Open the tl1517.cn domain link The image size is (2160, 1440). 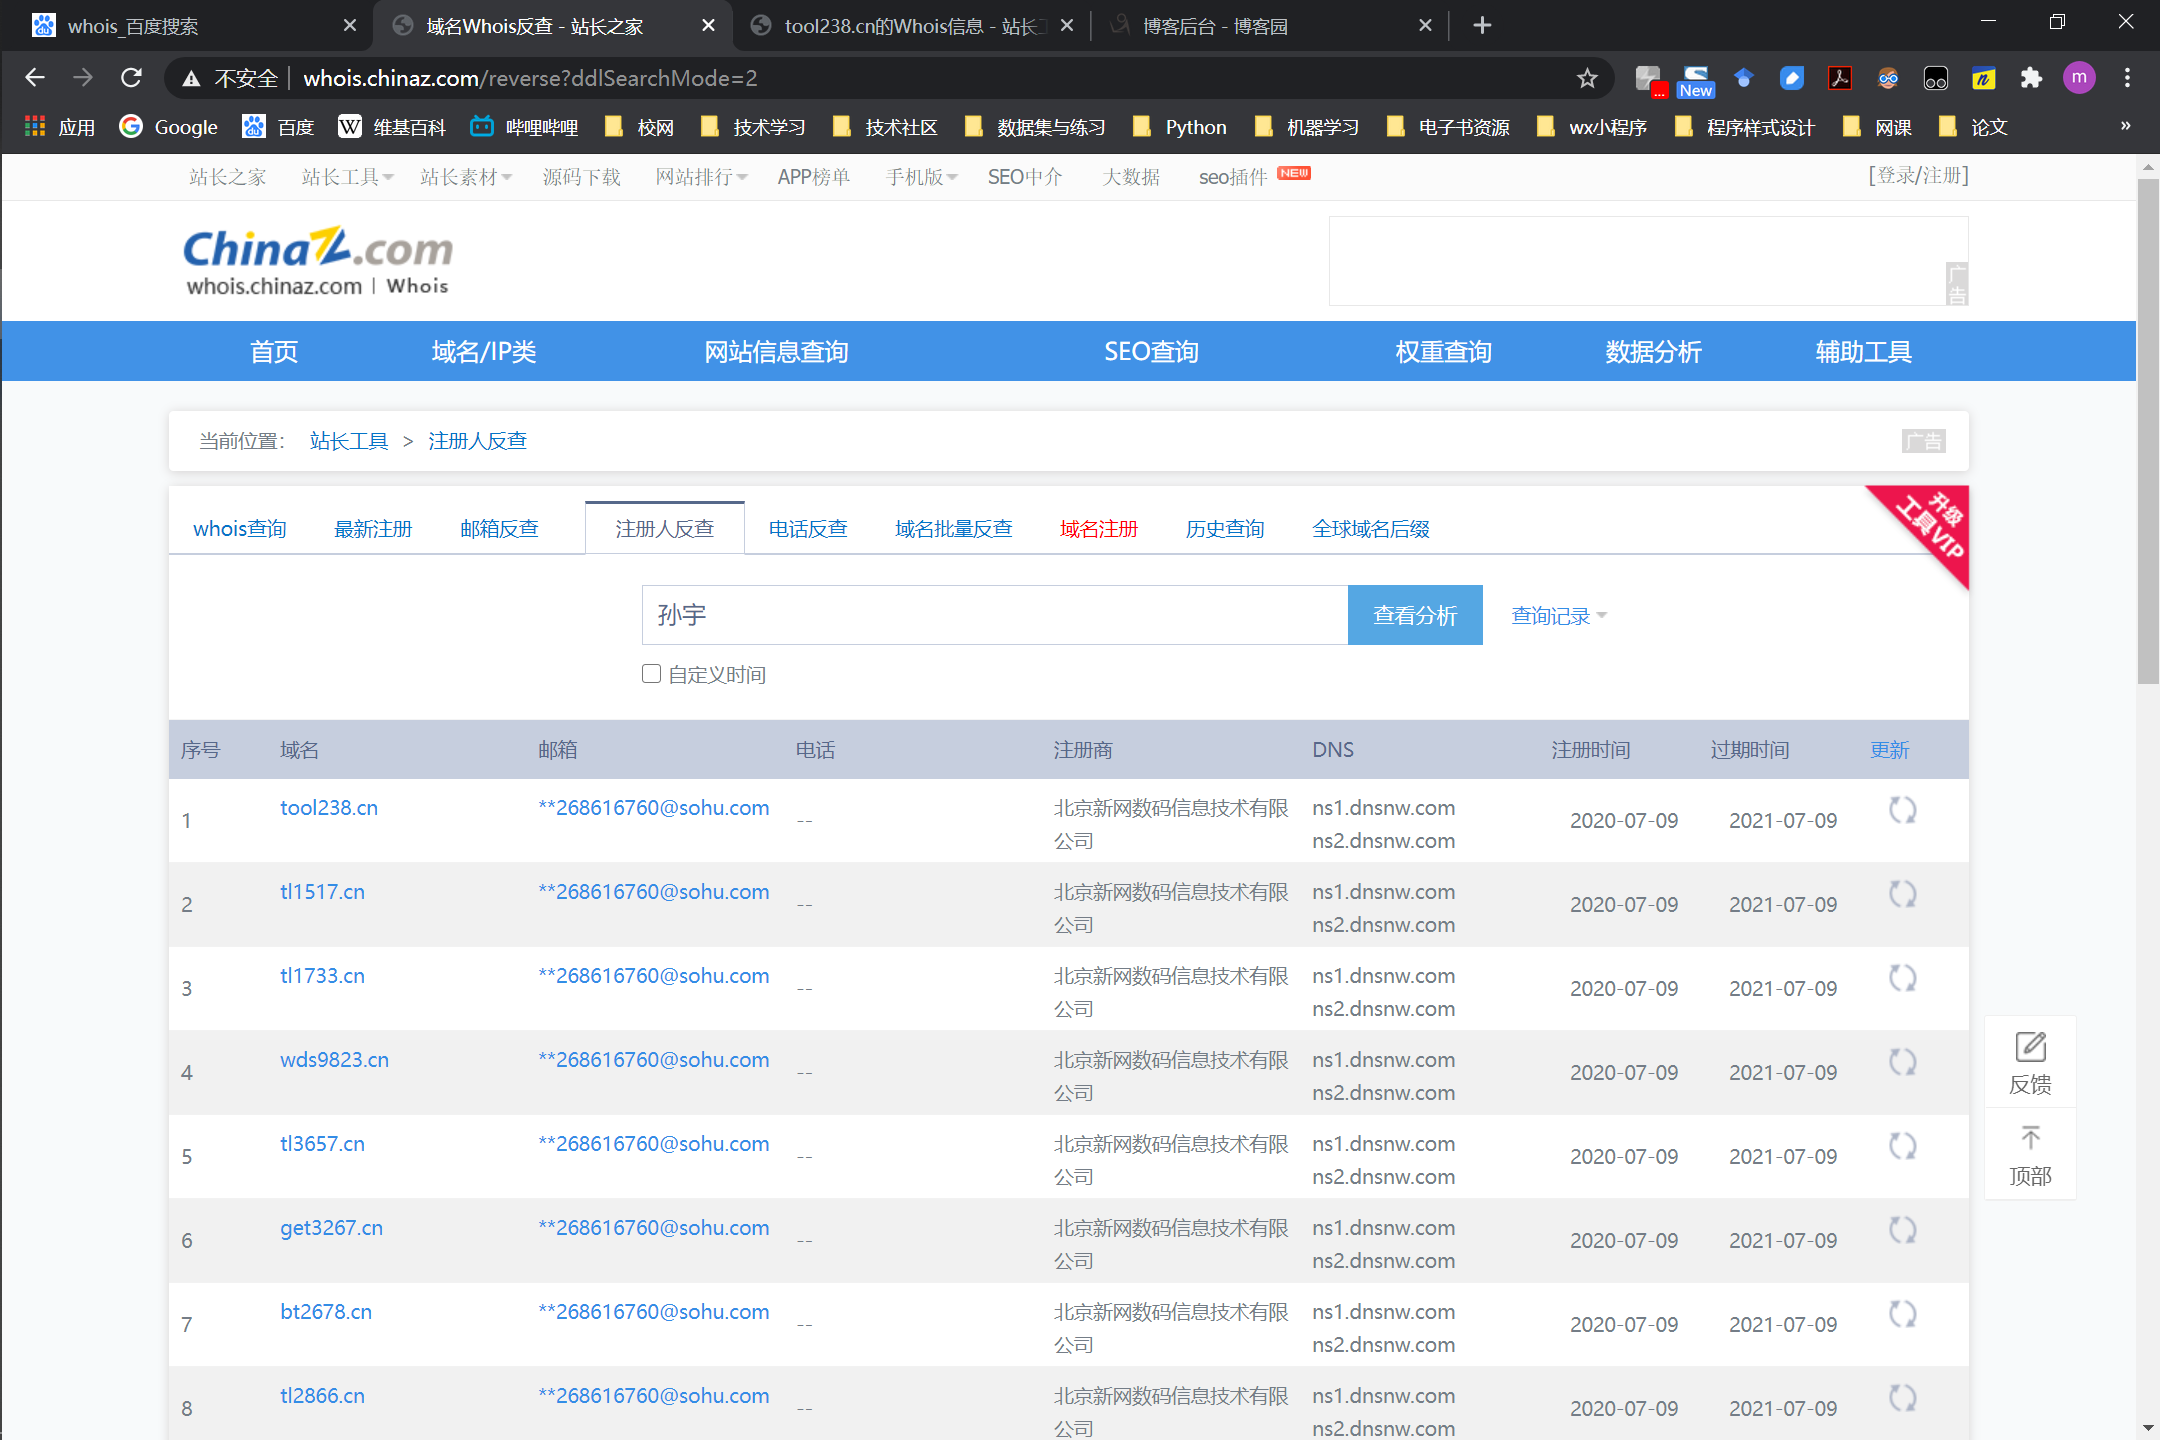pos(322,892)
